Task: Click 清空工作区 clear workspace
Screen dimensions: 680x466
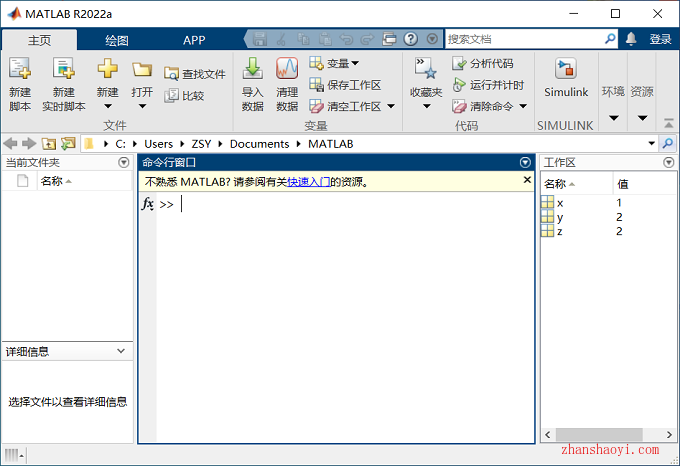Action: pyautogui.click(x=345, y=106)
